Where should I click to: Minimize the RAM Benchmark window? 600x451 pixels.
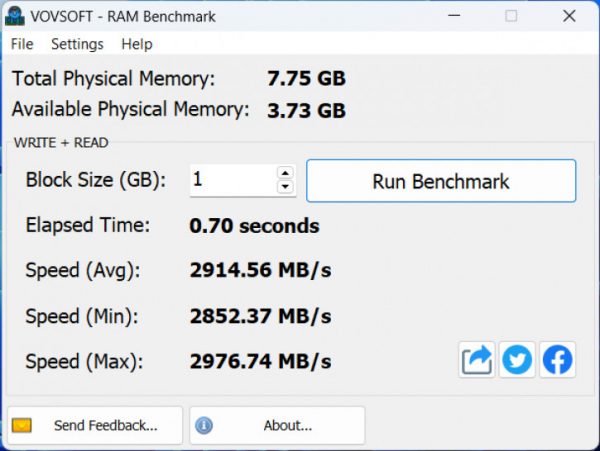tap(456, 17)
